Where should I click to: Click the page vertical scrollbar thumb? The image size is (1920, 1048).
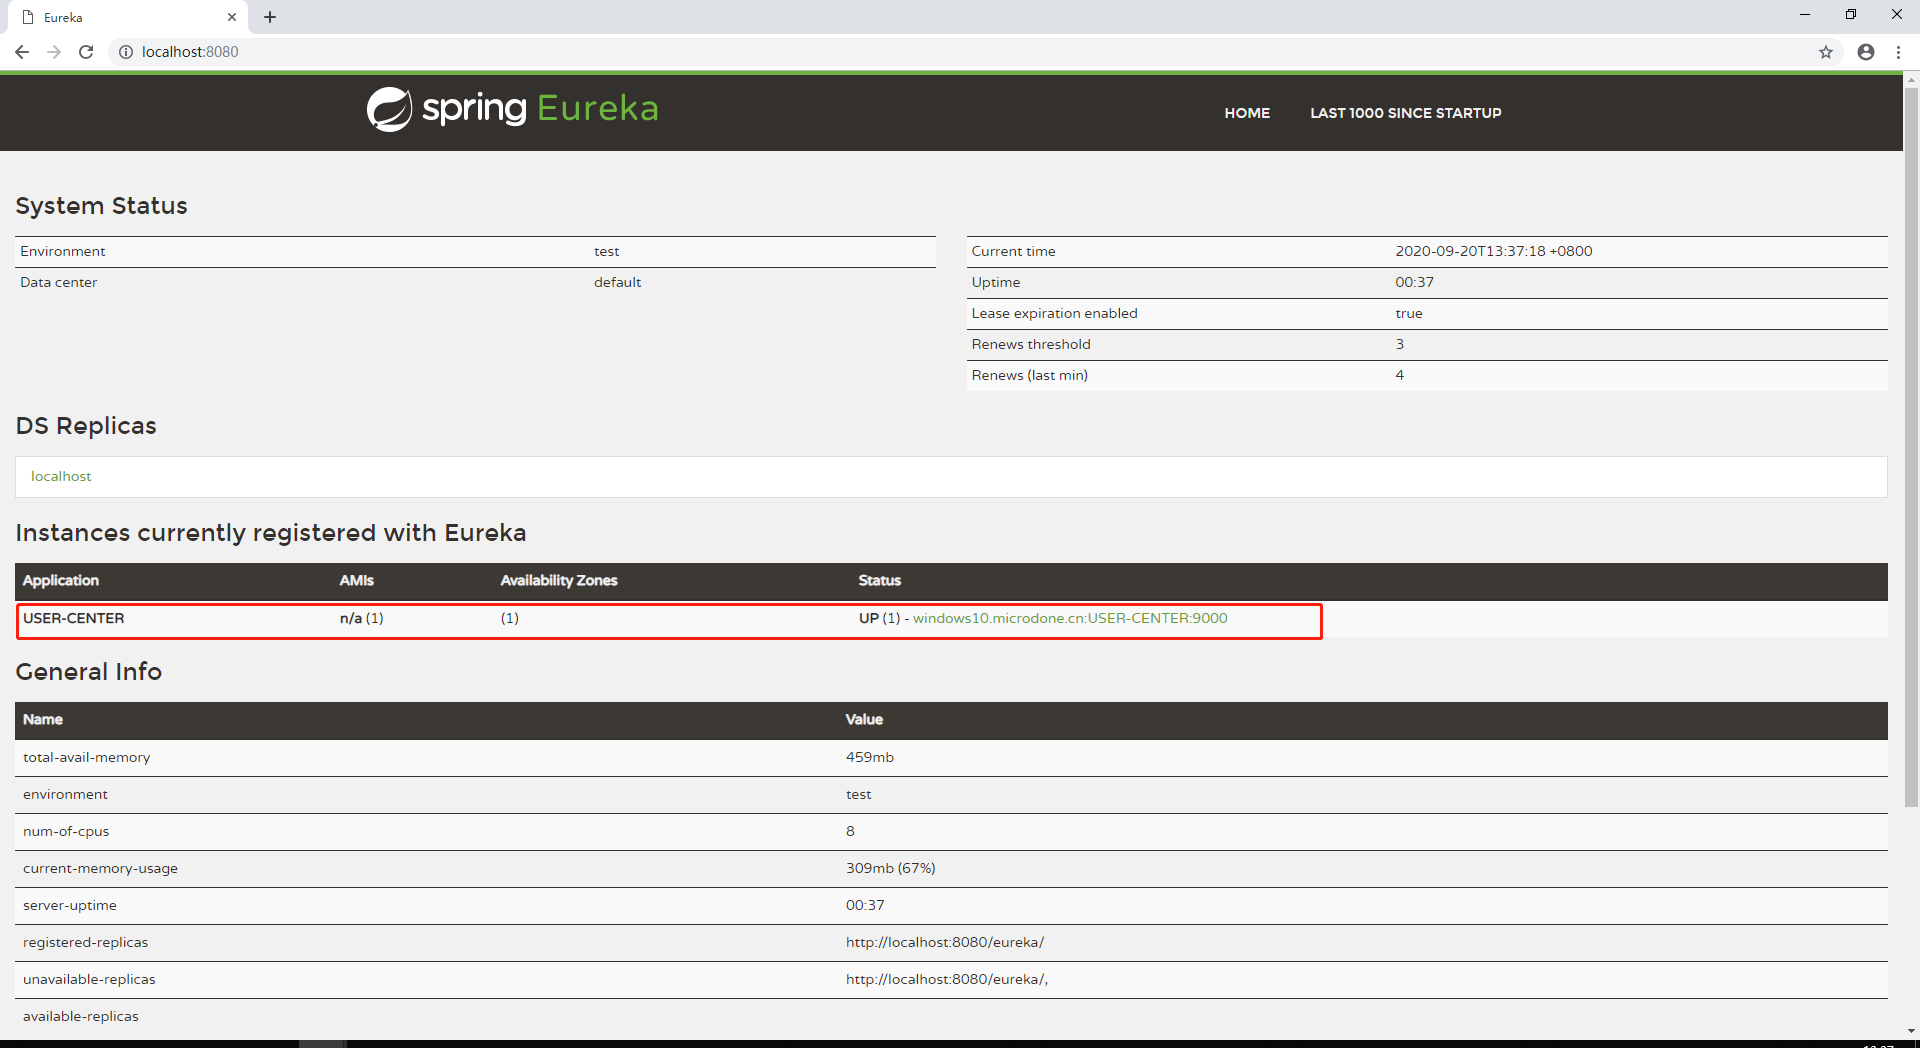(1911, 447)
